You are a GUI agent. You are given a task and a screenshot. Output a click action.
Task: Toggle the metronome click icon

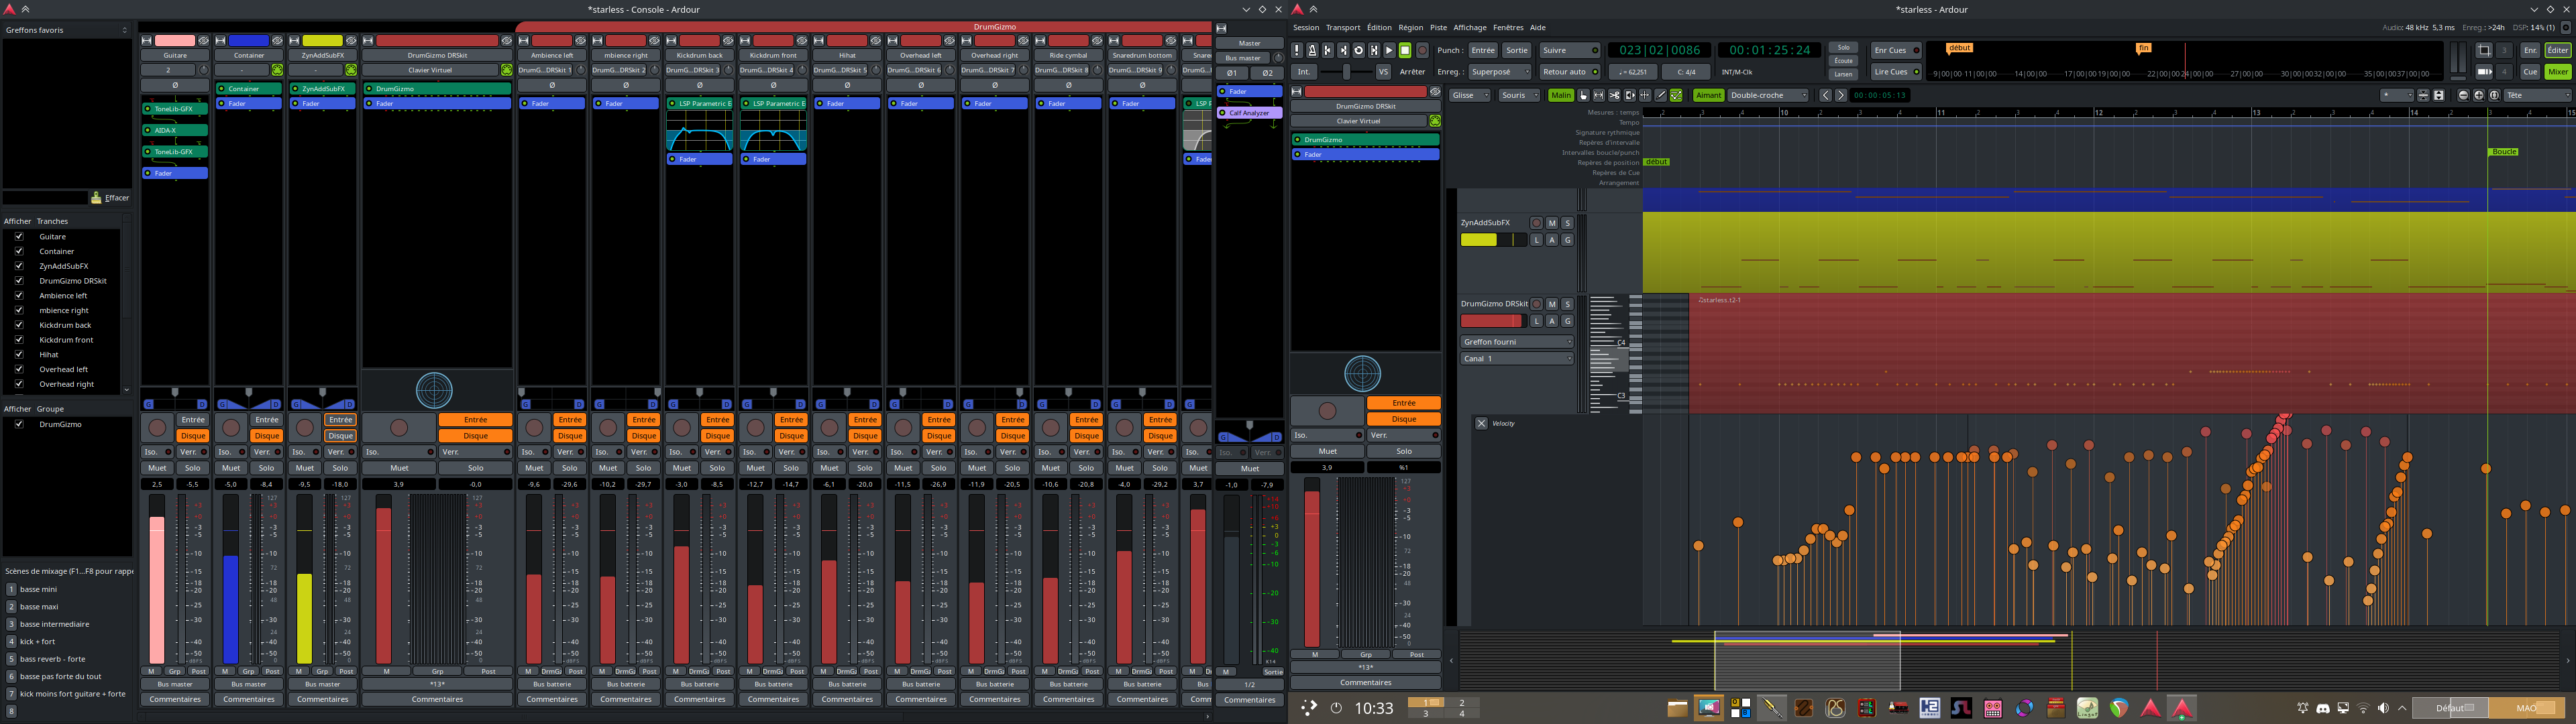[x=1312, y=50]
